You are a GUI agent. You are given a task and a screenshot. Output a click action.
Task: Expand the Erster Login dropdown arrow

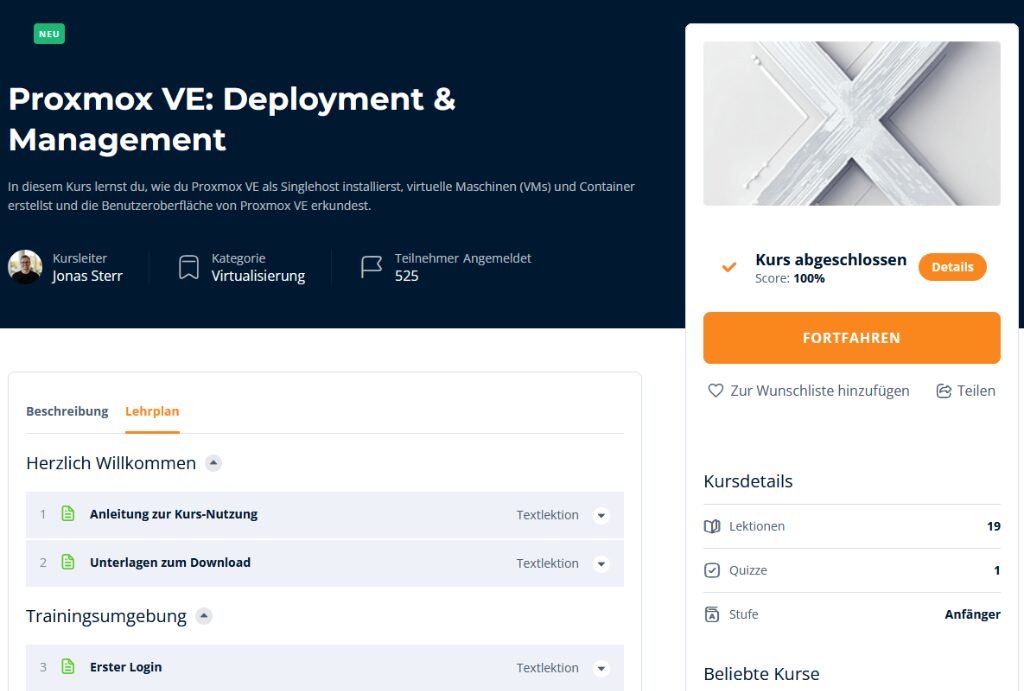[x=601, y=668]
